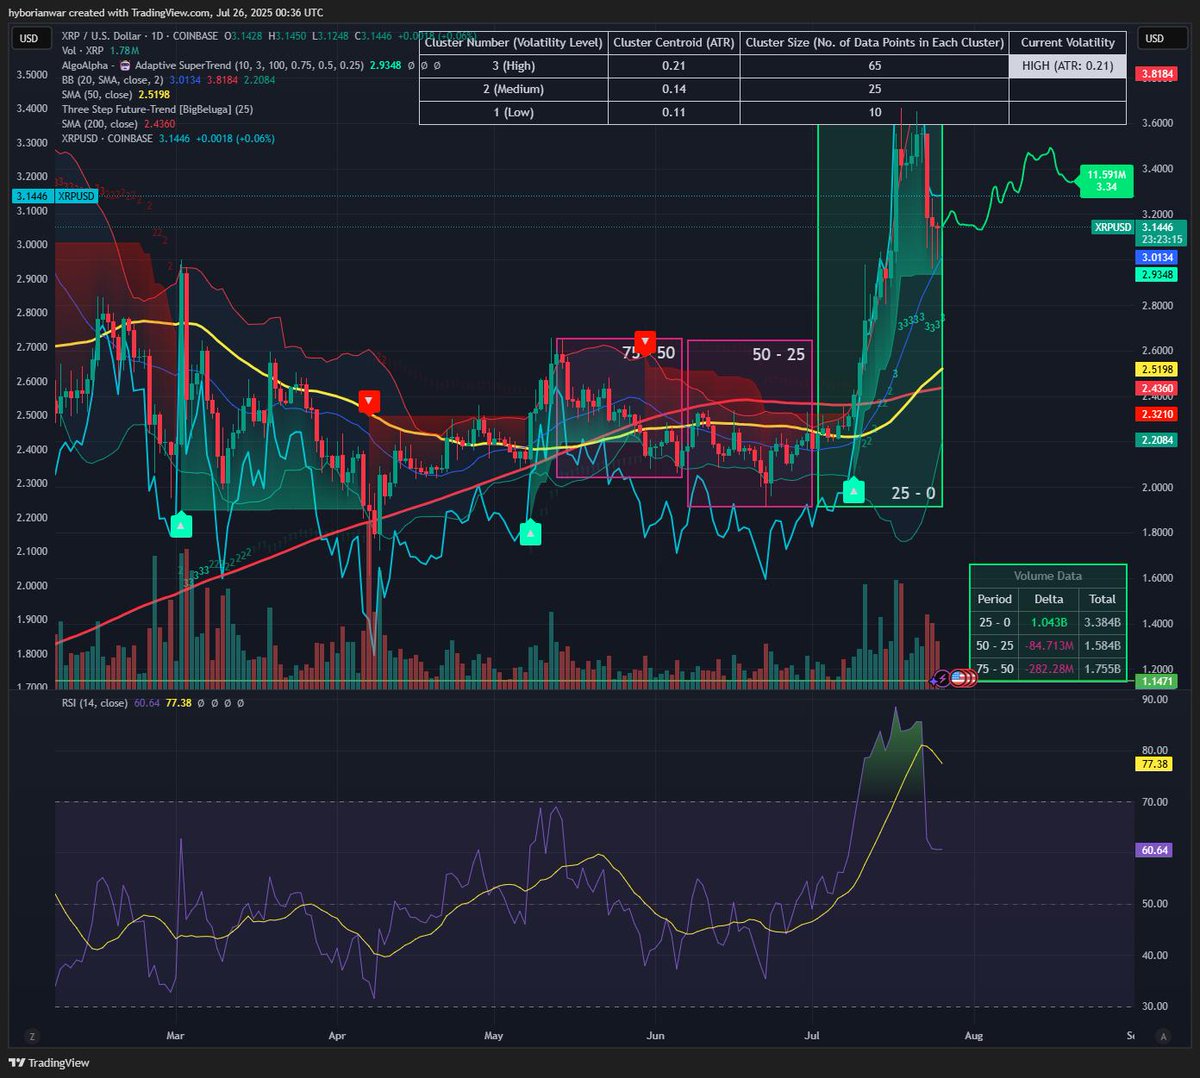Image resolution: width=1200 pixels, height=1078 pixels.
Task: Click the Z timezone icon on time axis
Action: pyautogui.click(x=32, y=1037)
